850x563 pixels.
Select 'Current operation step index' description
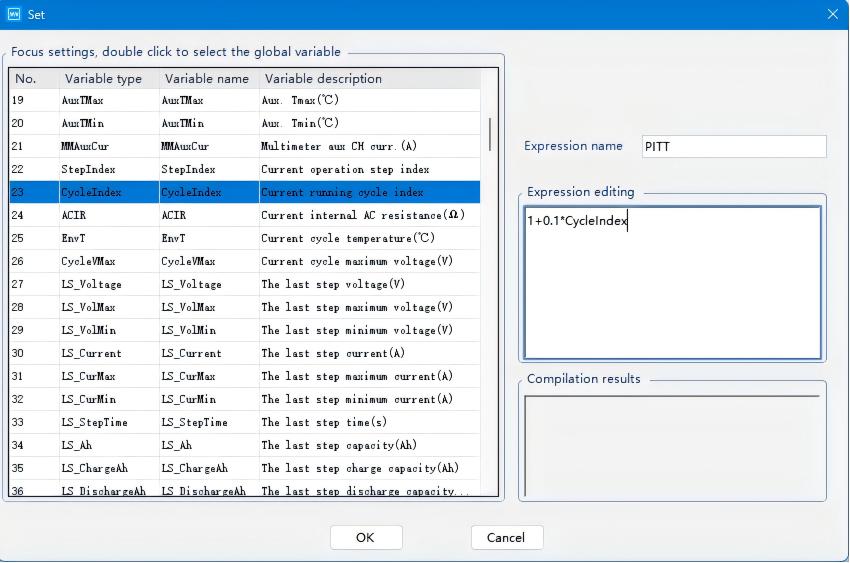point(370,169)
